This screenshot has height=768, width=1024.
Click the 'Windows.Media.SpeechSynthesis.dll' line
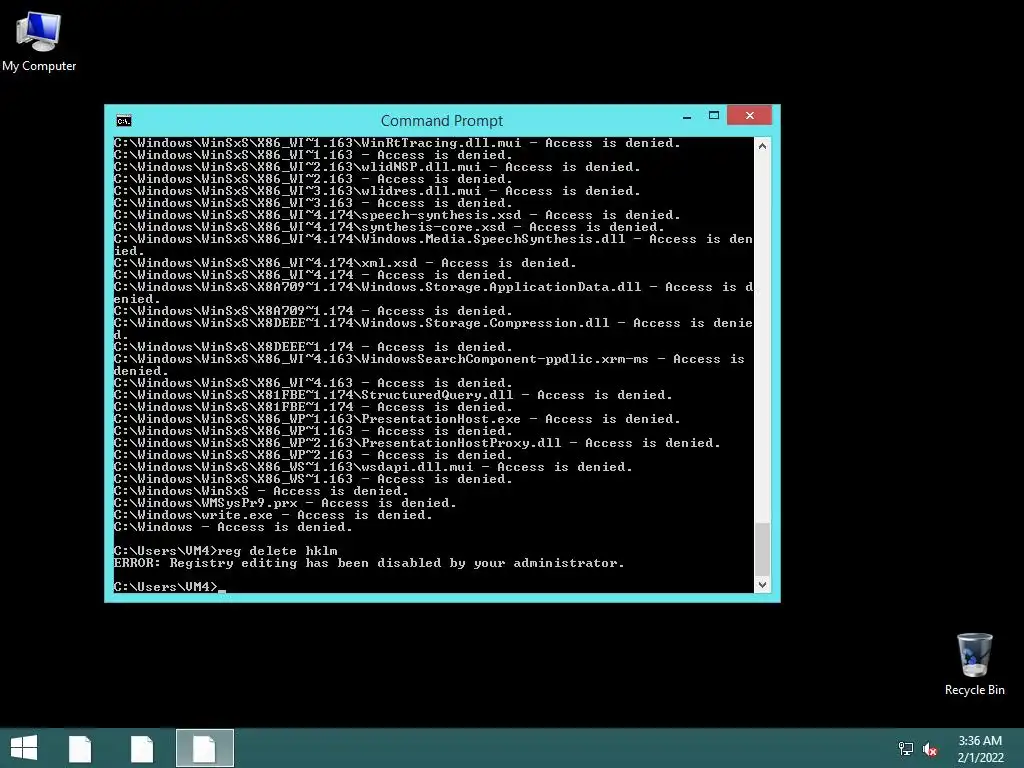(x=433, y=245)
